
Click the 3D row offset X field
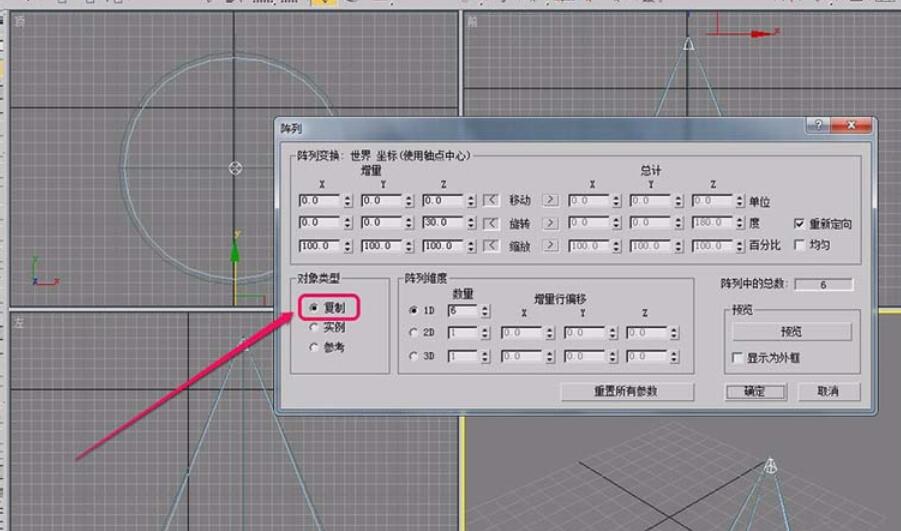coord(522,357)
